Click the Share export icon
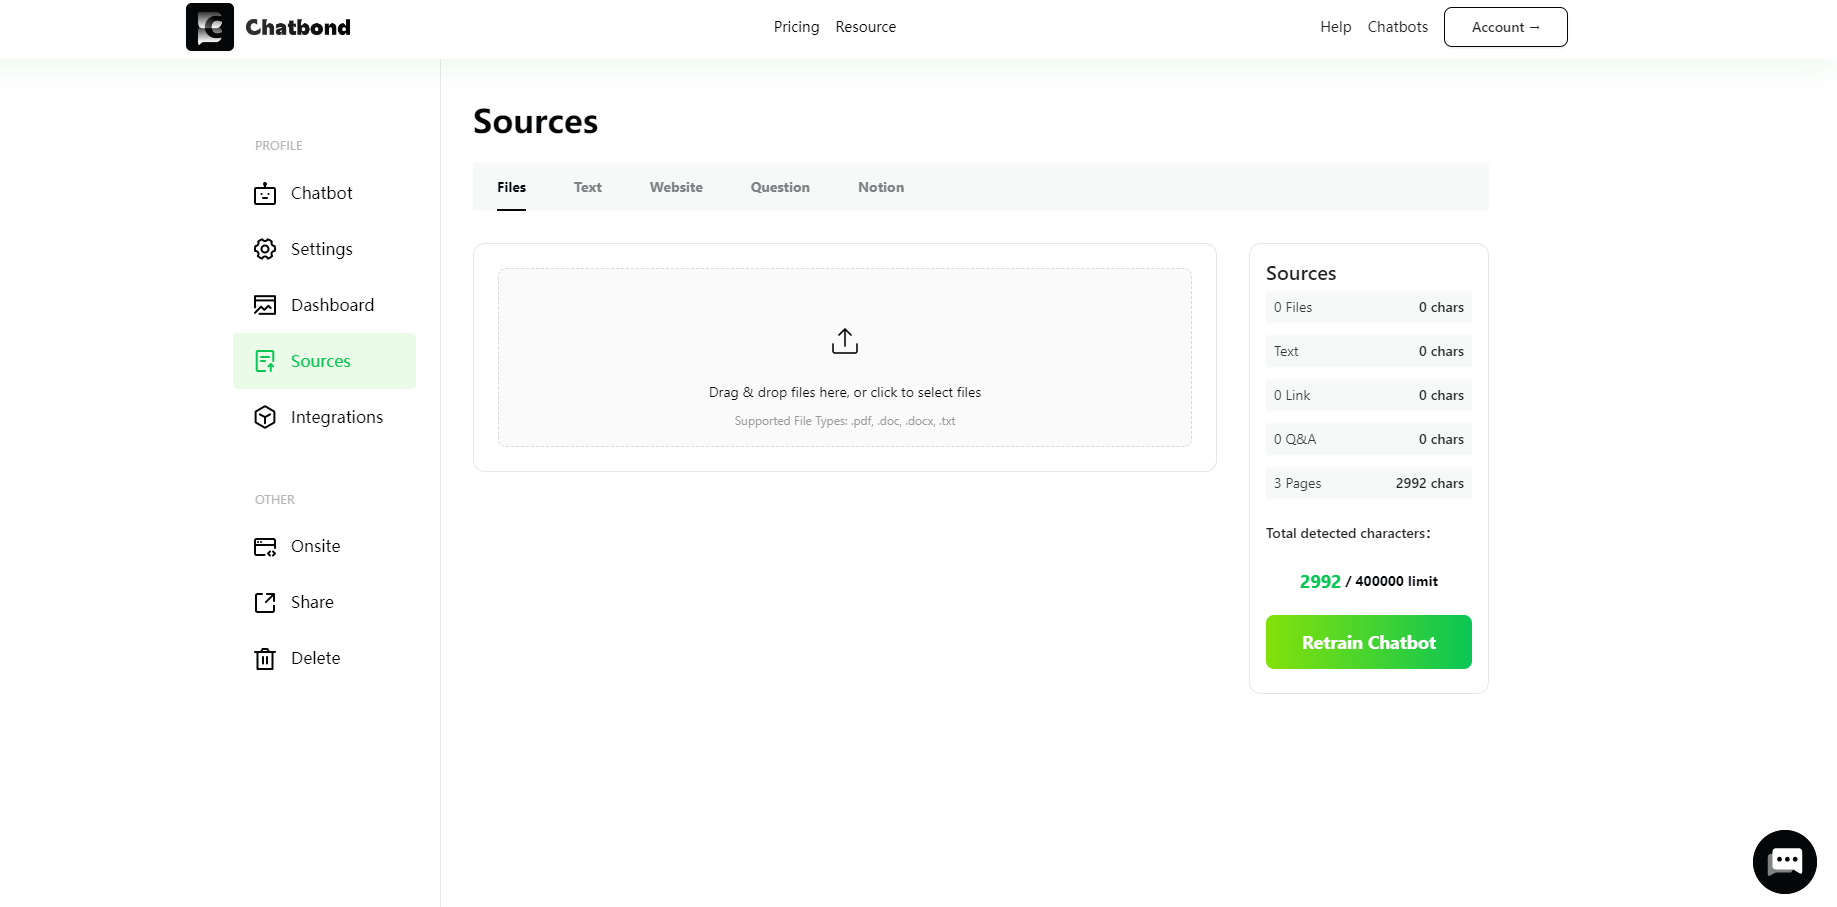The image size is (1837, 907). pyautogui.click(x=265, y=603)
